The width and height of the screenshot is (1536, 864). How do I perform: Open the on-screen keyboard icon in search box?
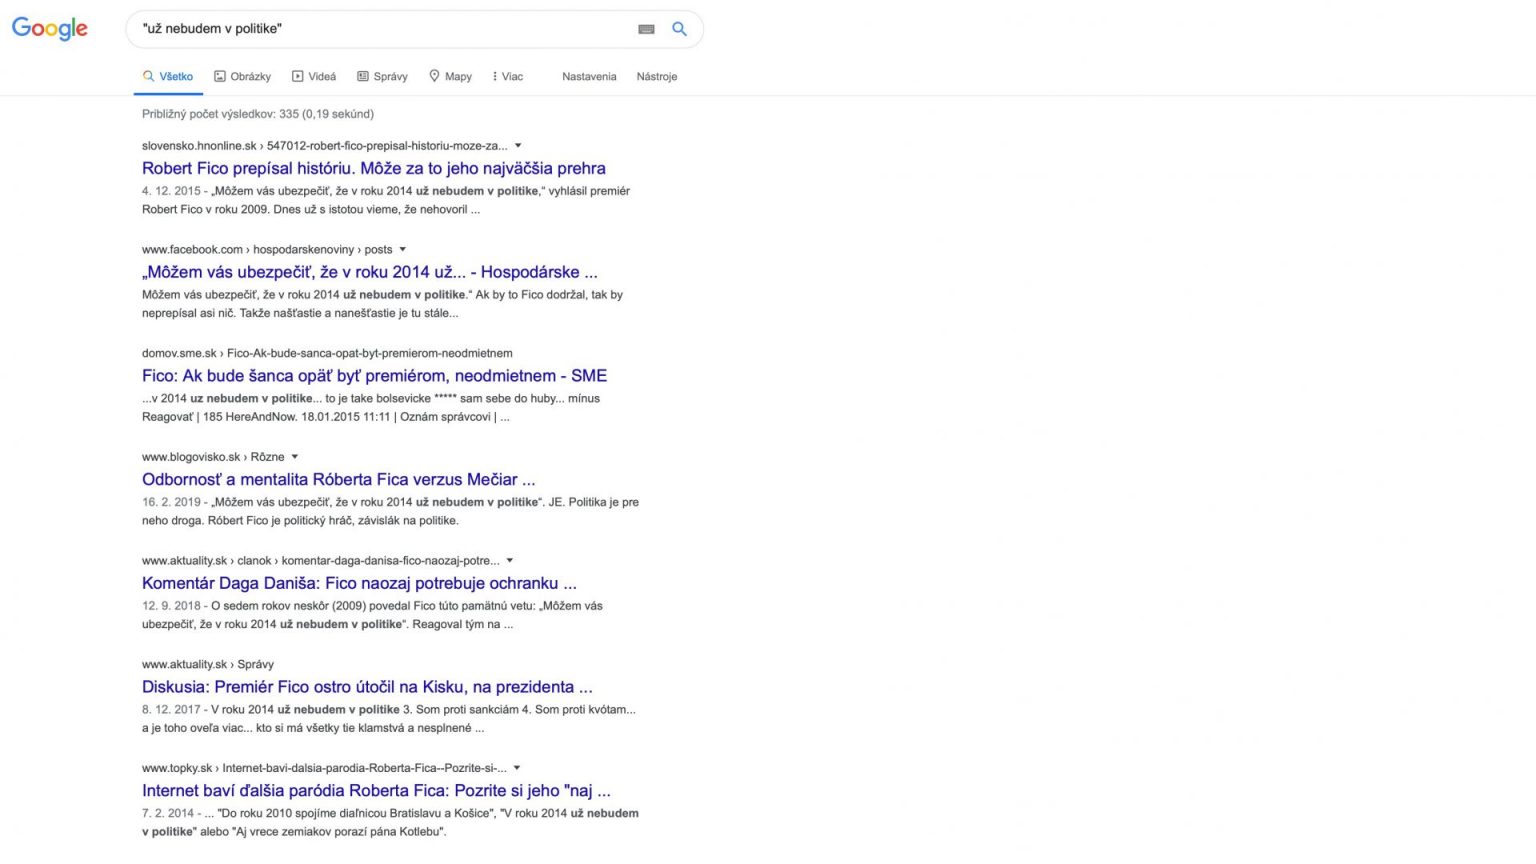click(x=646, y=29)
